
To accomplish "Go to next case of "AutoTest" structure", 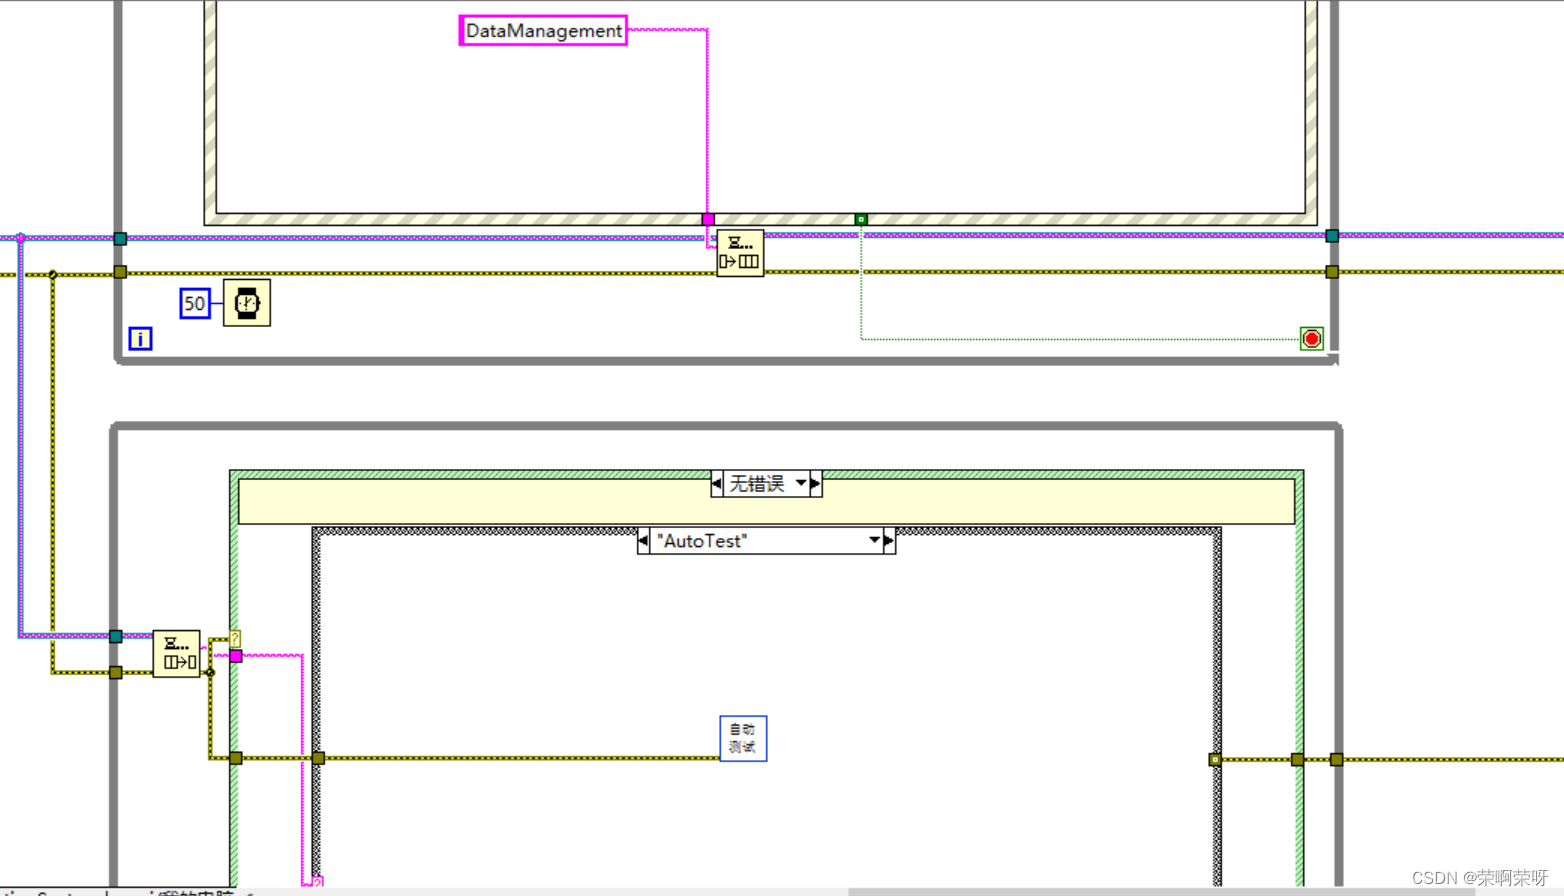I will click(889, 541).
